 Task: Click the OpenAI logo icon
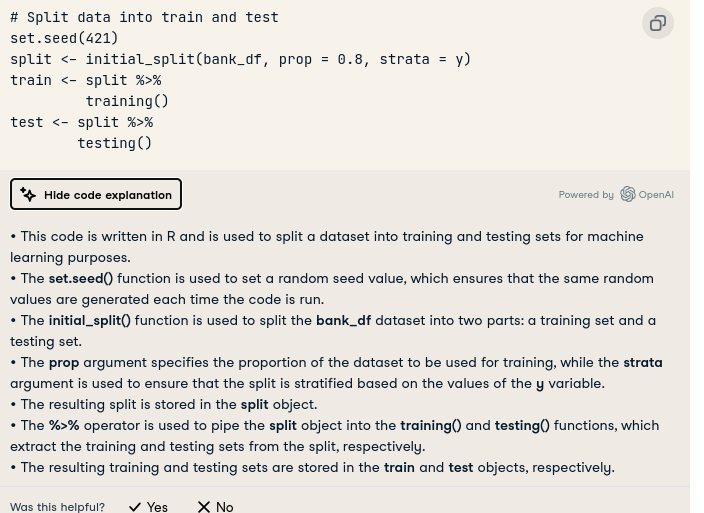(x=628, y=194)
